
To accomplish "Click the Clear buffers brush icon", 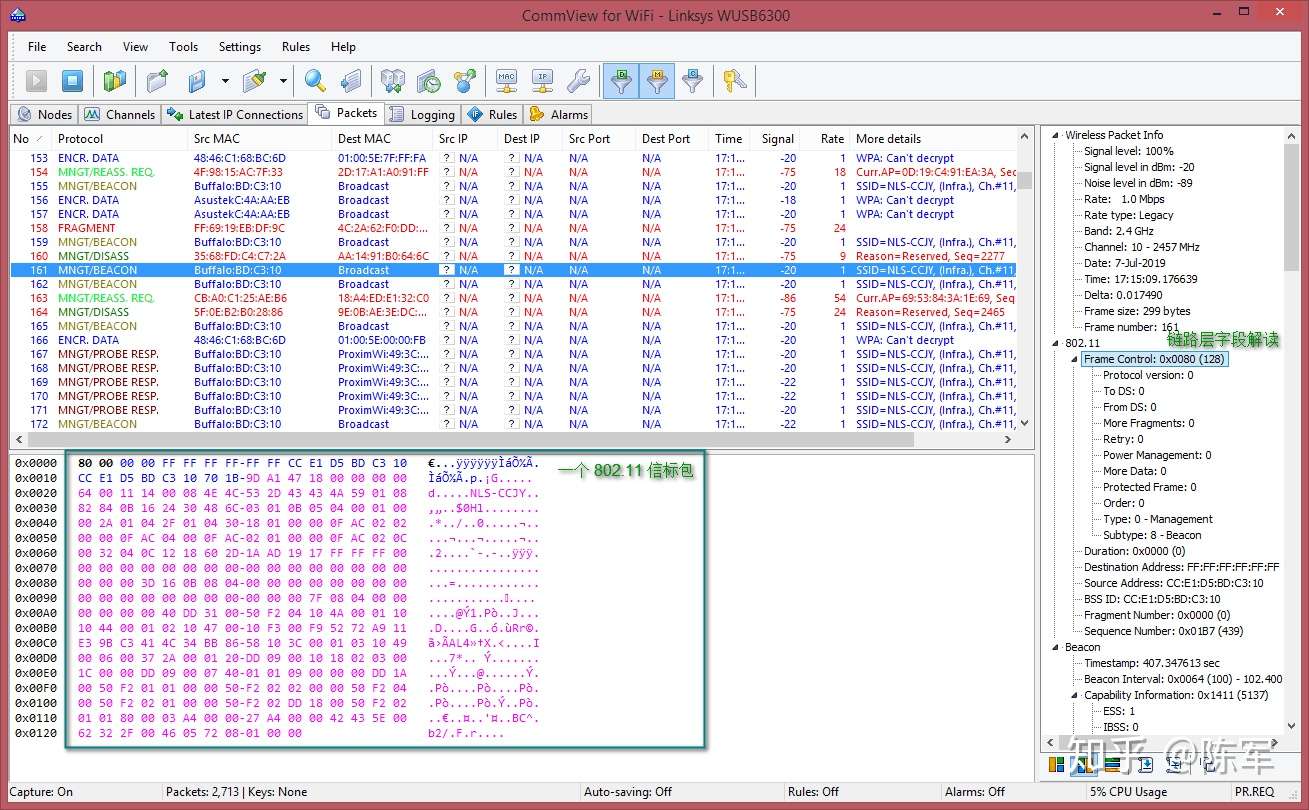I will pyautogui.click(x=255, y=81).
